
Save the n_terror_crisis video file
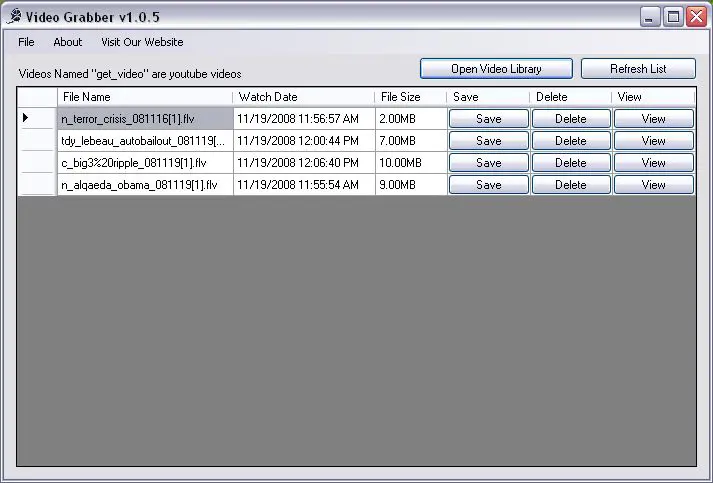(489, 119)
